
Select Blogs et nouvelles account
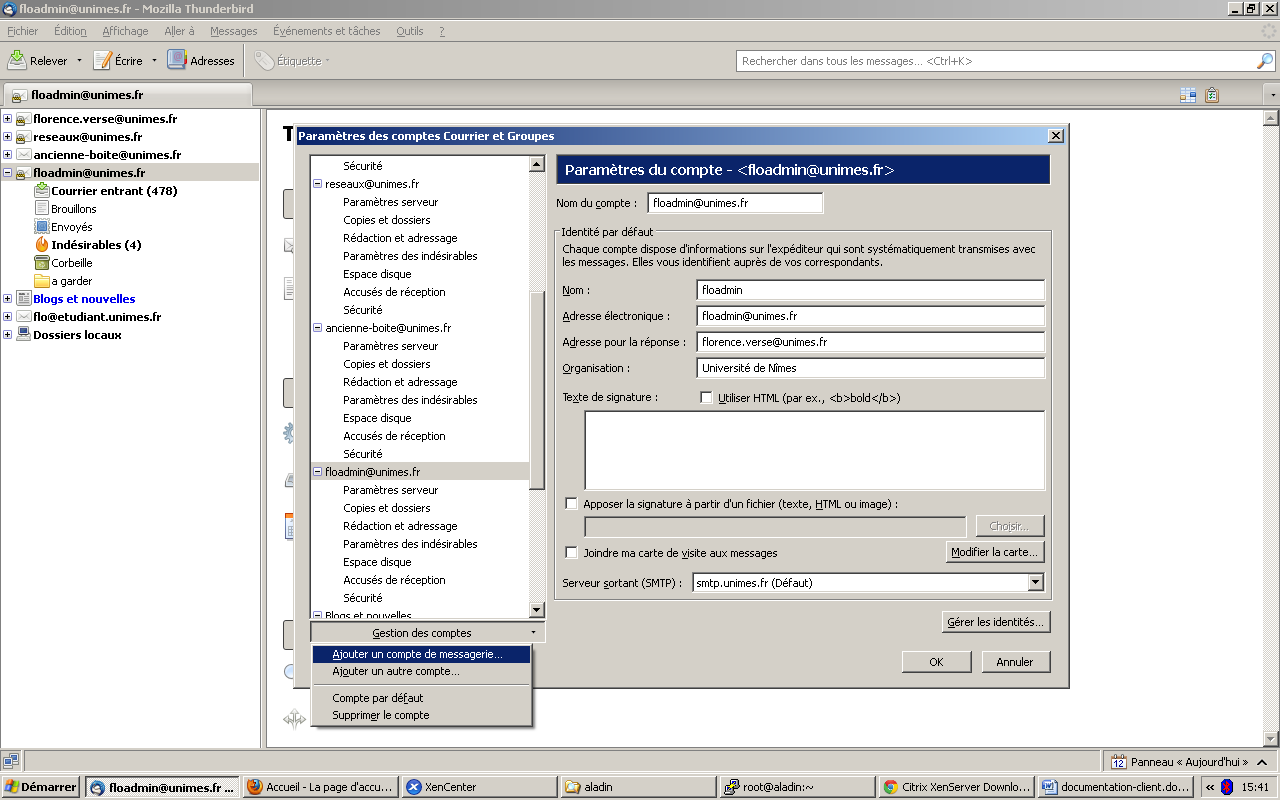click(x=84, y=299)
